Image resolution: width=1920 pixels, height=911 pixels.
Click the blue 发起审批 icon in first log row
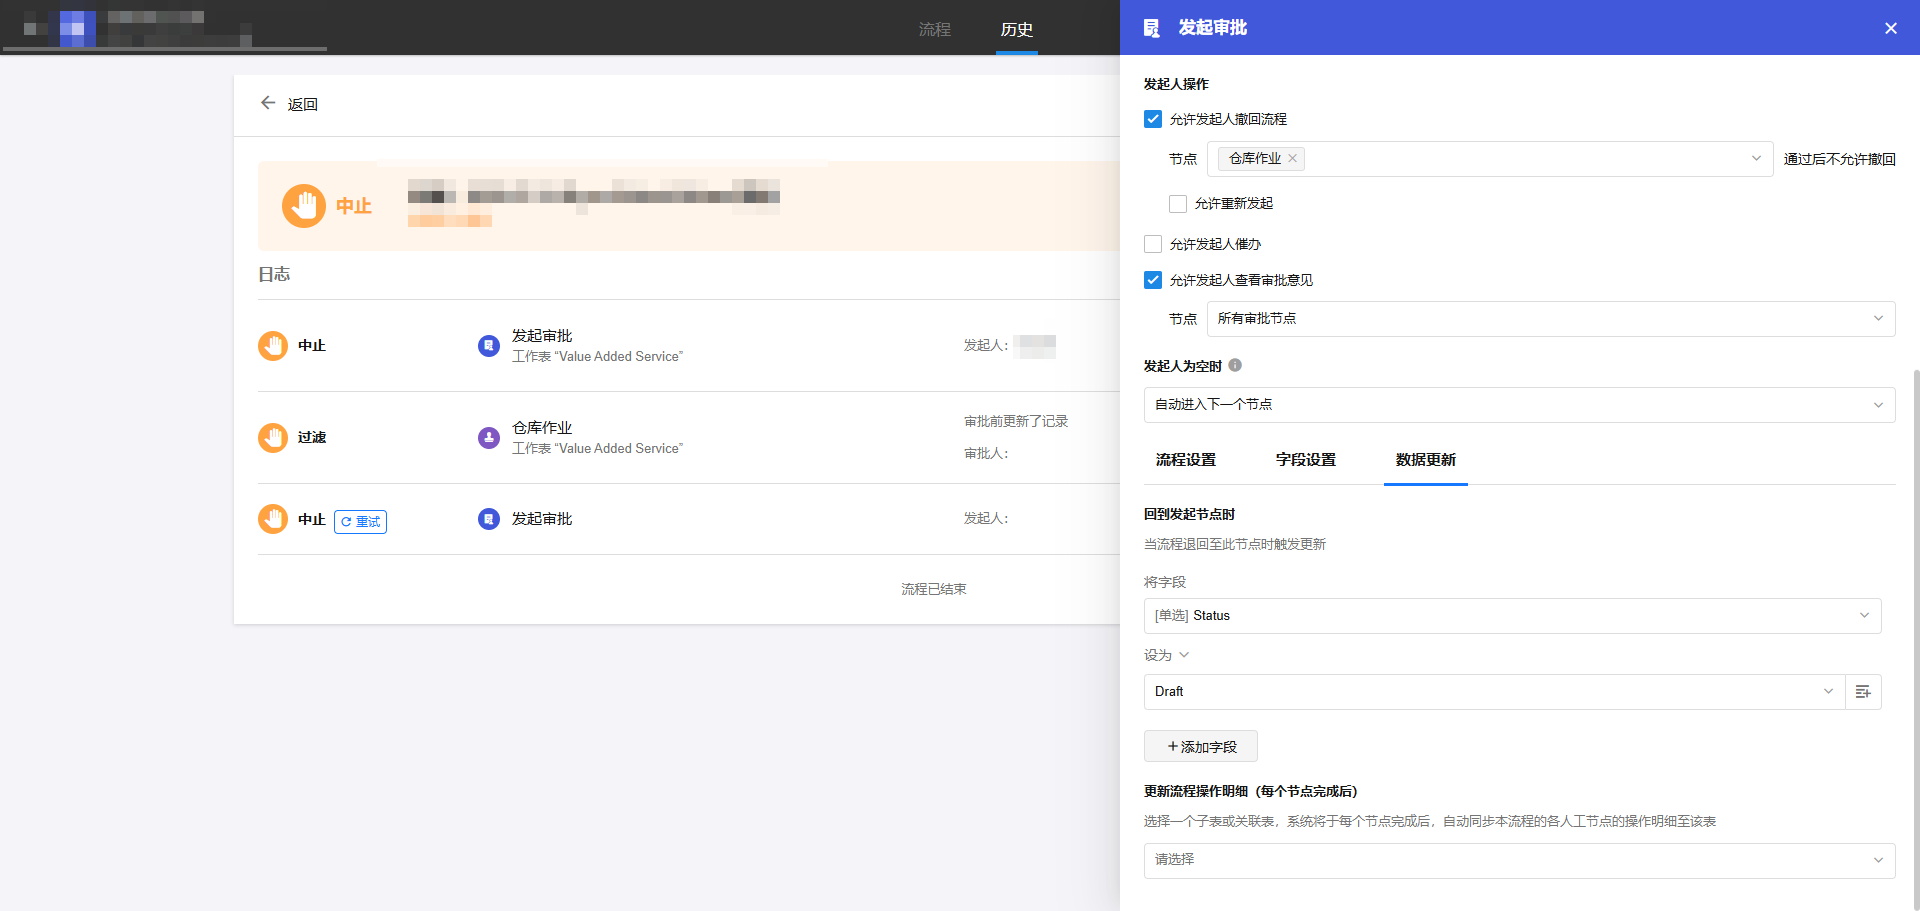(x=488, y=346)
